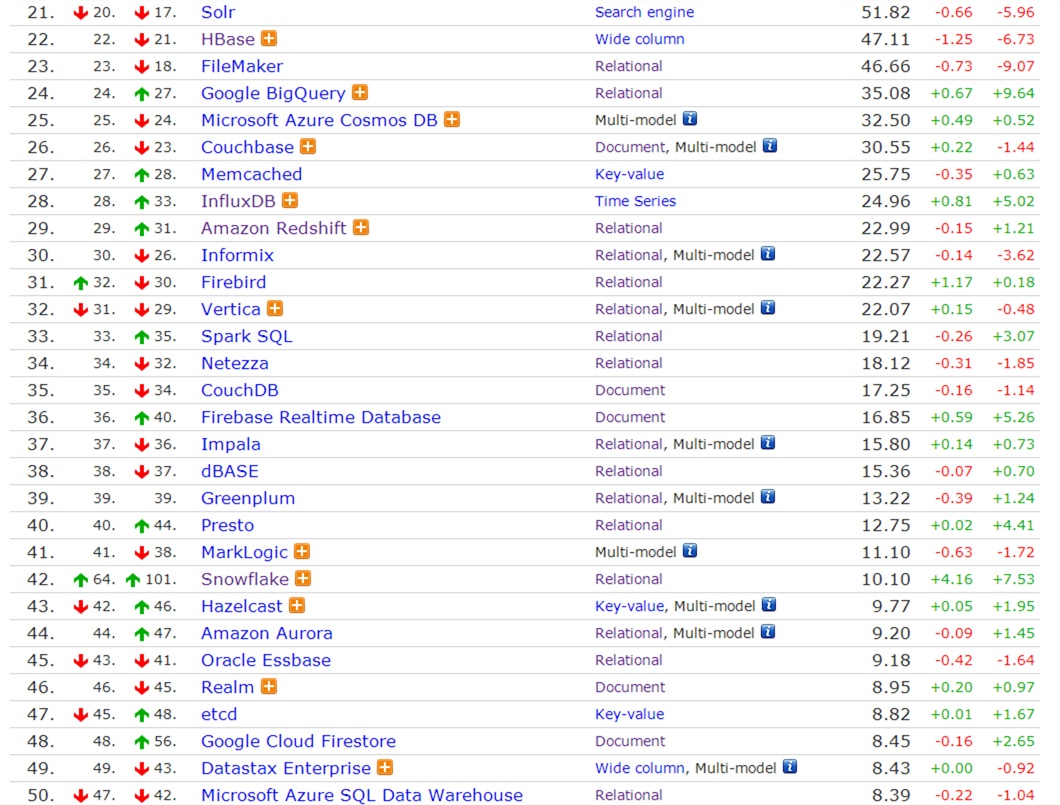Click the plus icon next to HBase

(269, 39)
